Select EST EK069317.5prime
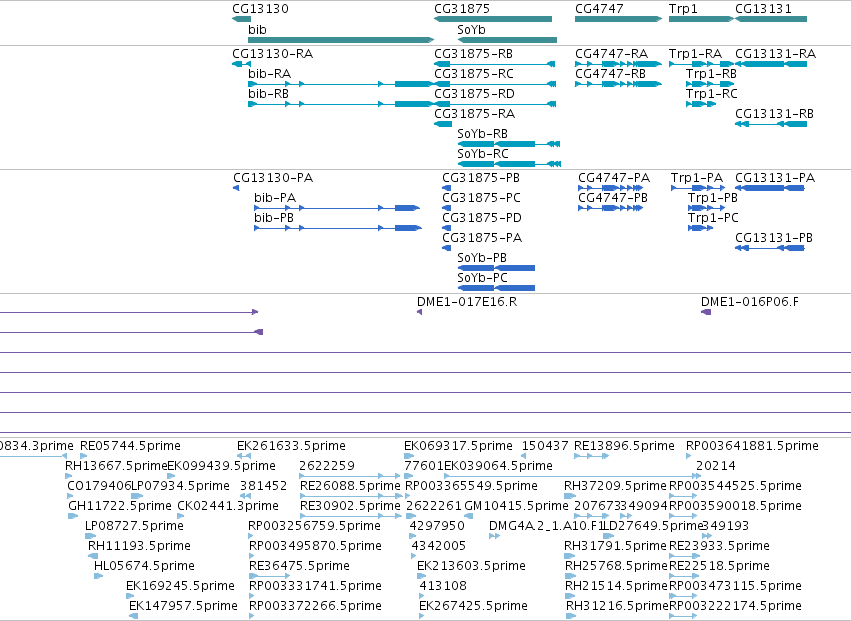The height and width of the screenshot is (621, 851). (409, 456)
